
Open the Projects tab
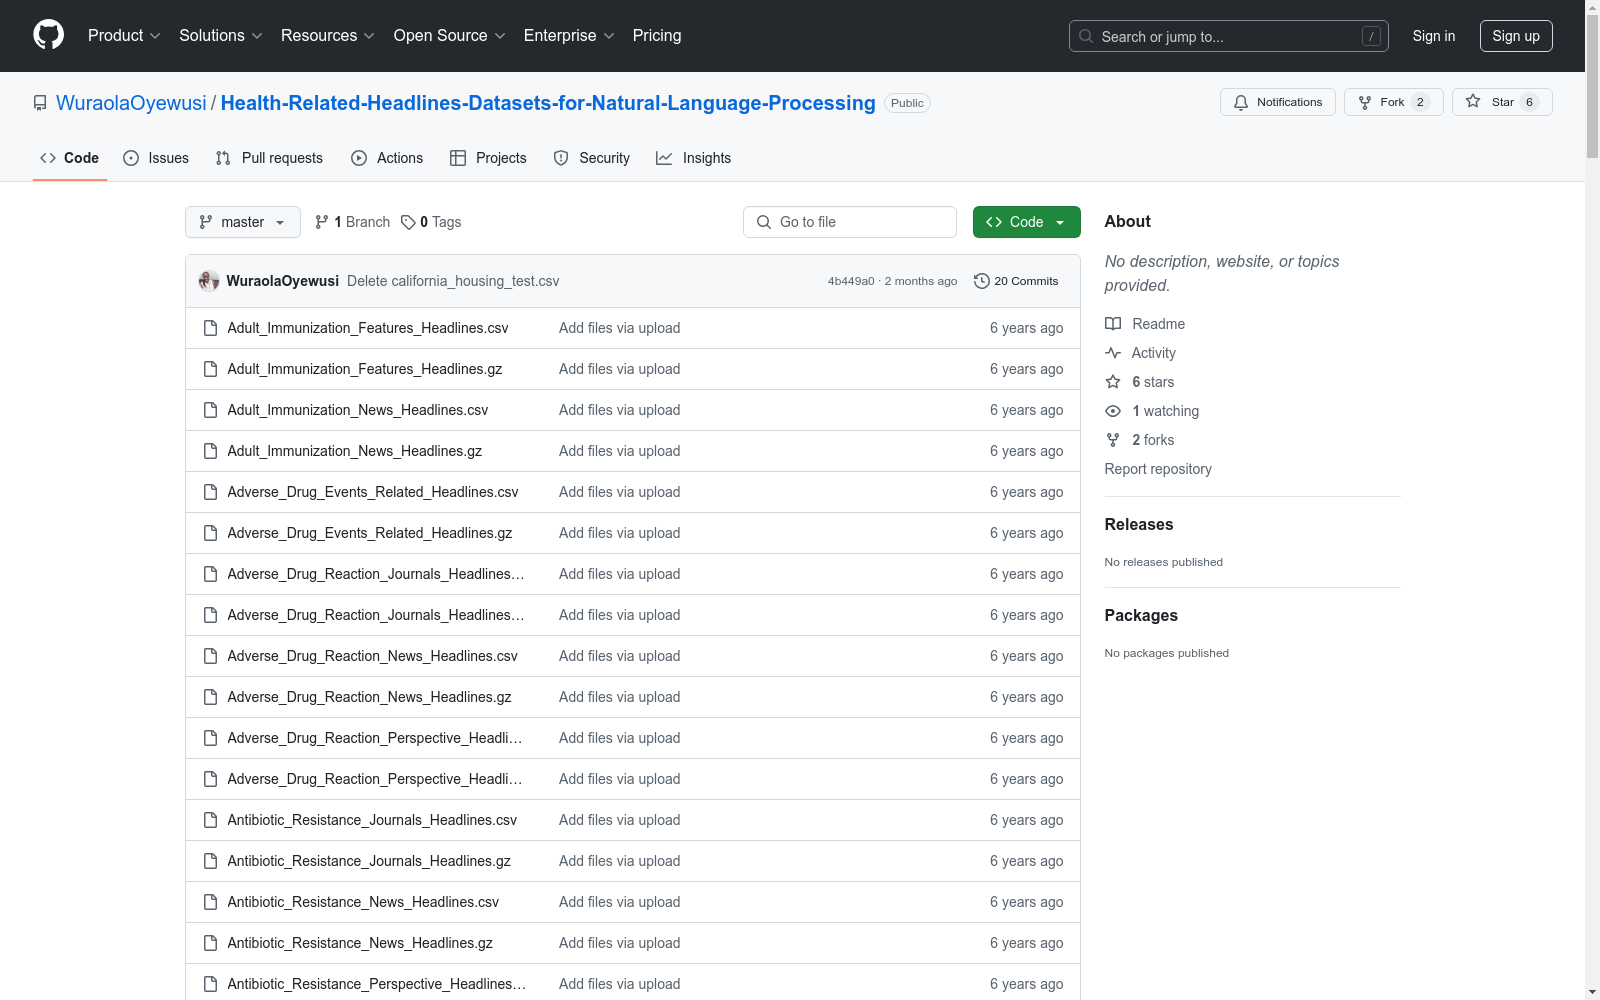pyautogui.click(x=488, y=158)
